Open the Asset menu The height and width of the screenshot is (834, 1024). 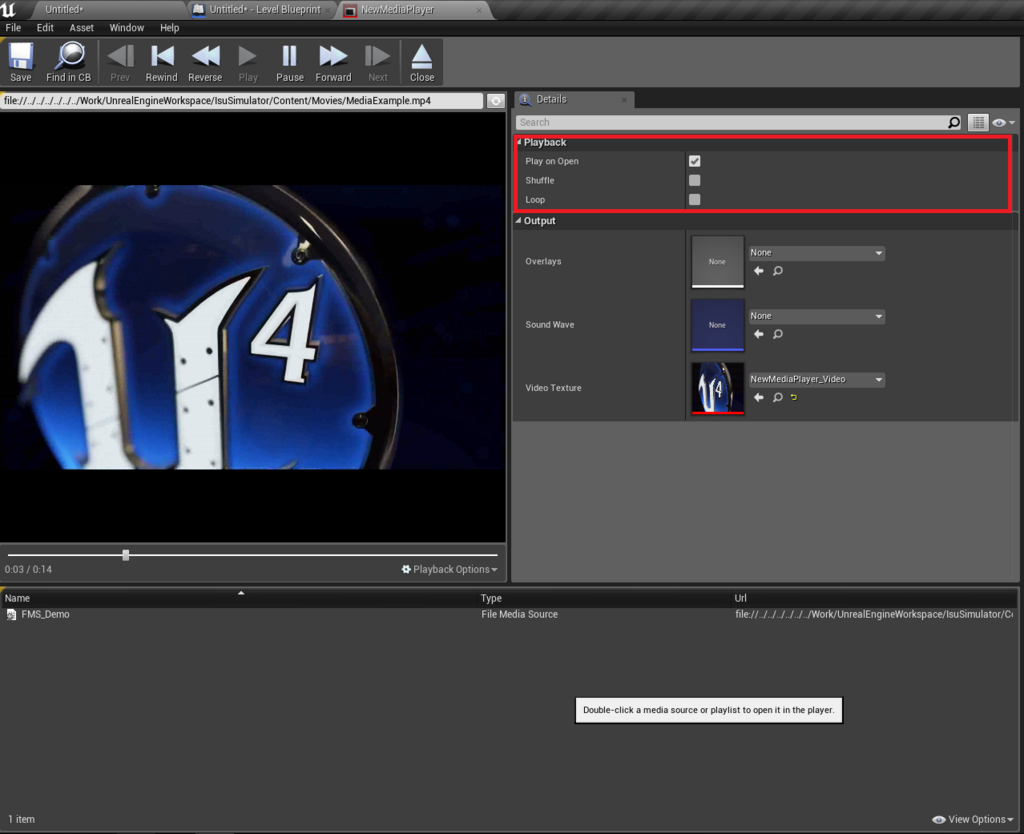pyautogui.click(x=81, y=28)
